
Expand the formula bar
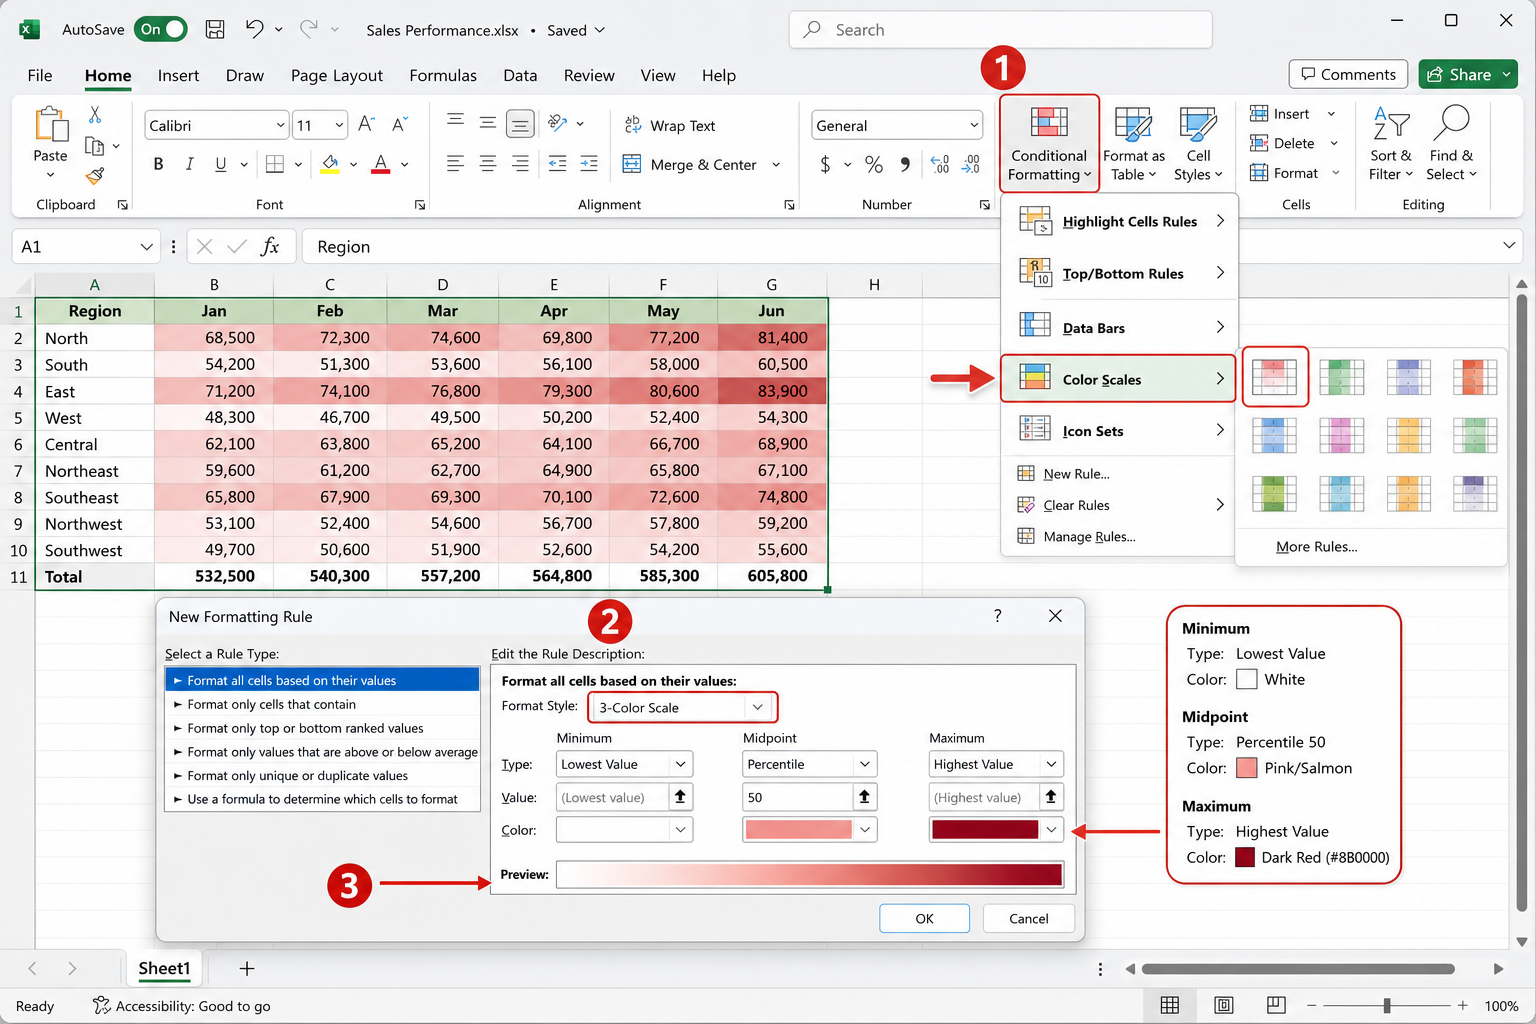tap(1508, 246)
